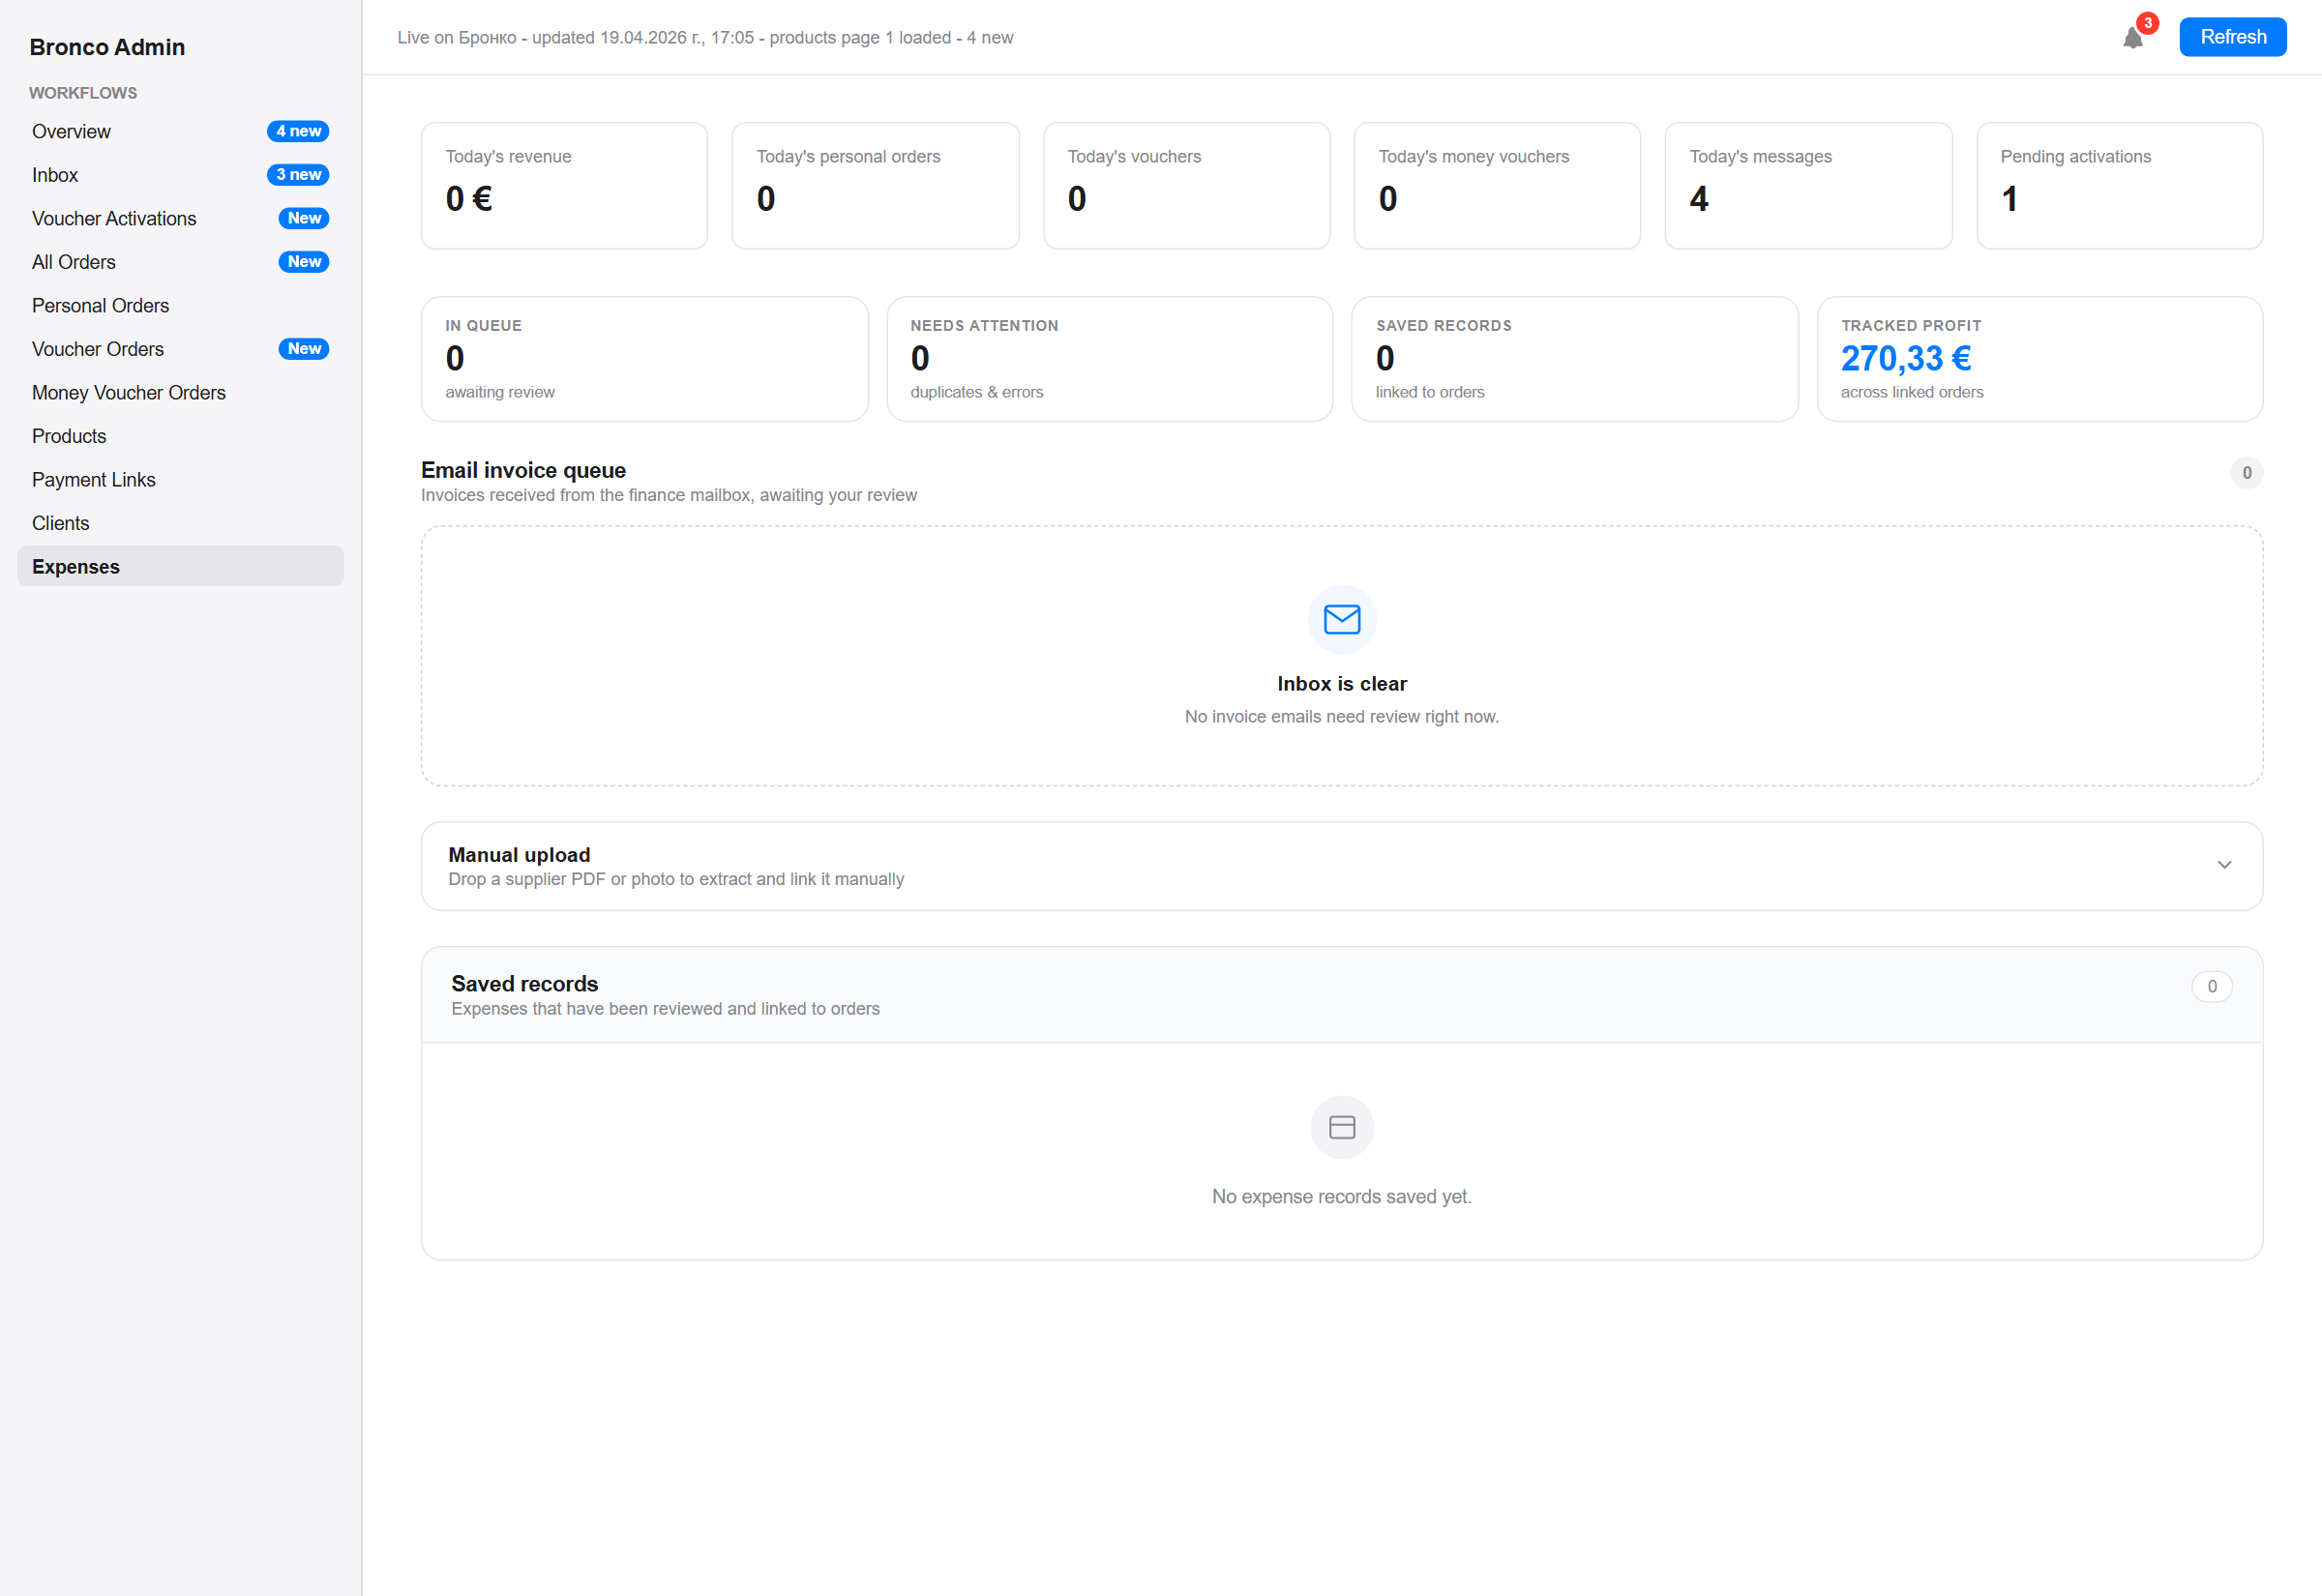This screenshot has width=2322, height=1596.
Task: Switch to the Products section
Action: click(x=68, y=435)
